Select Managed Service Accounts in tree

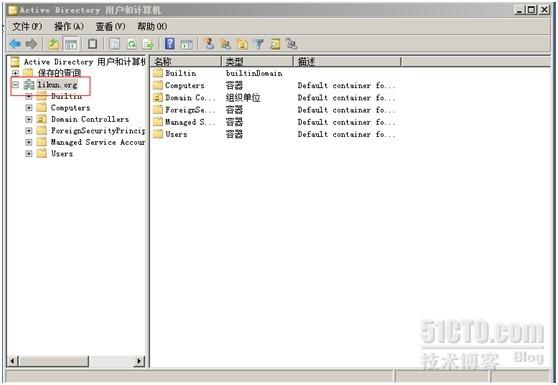tap(98, 142)
